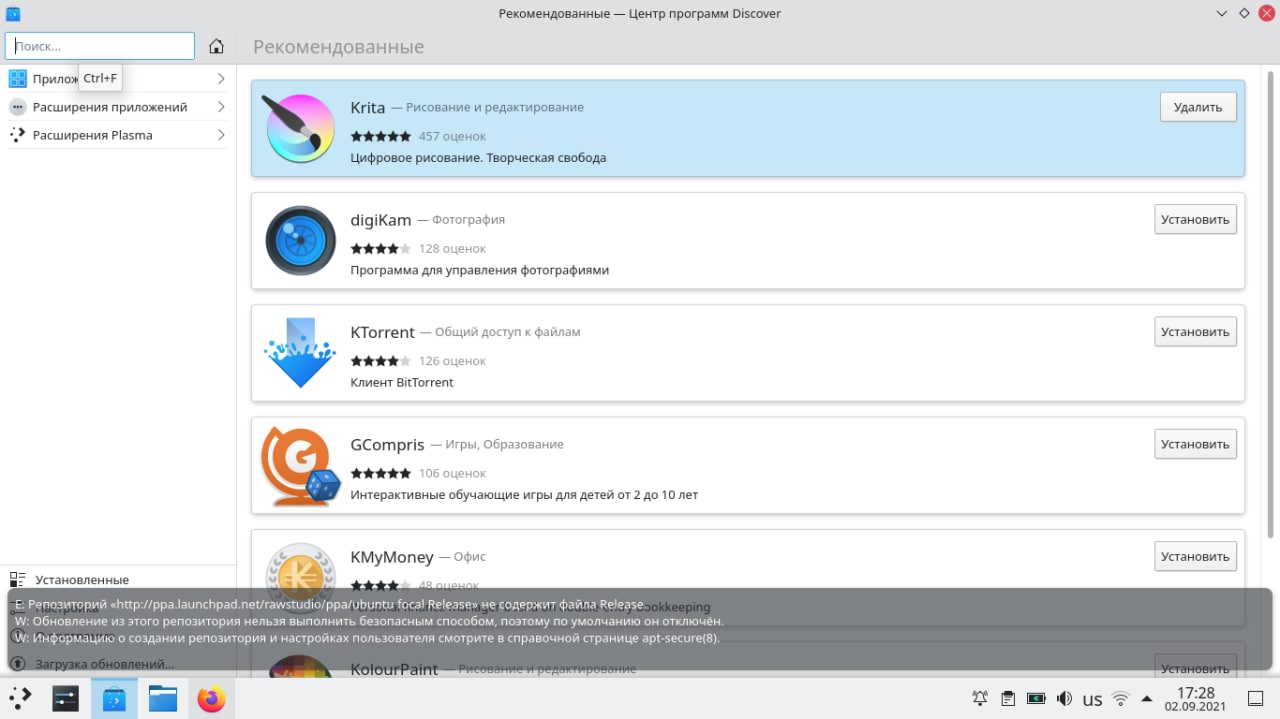
Task: Install KMyMoney
Action: (x=1195, y=556)
